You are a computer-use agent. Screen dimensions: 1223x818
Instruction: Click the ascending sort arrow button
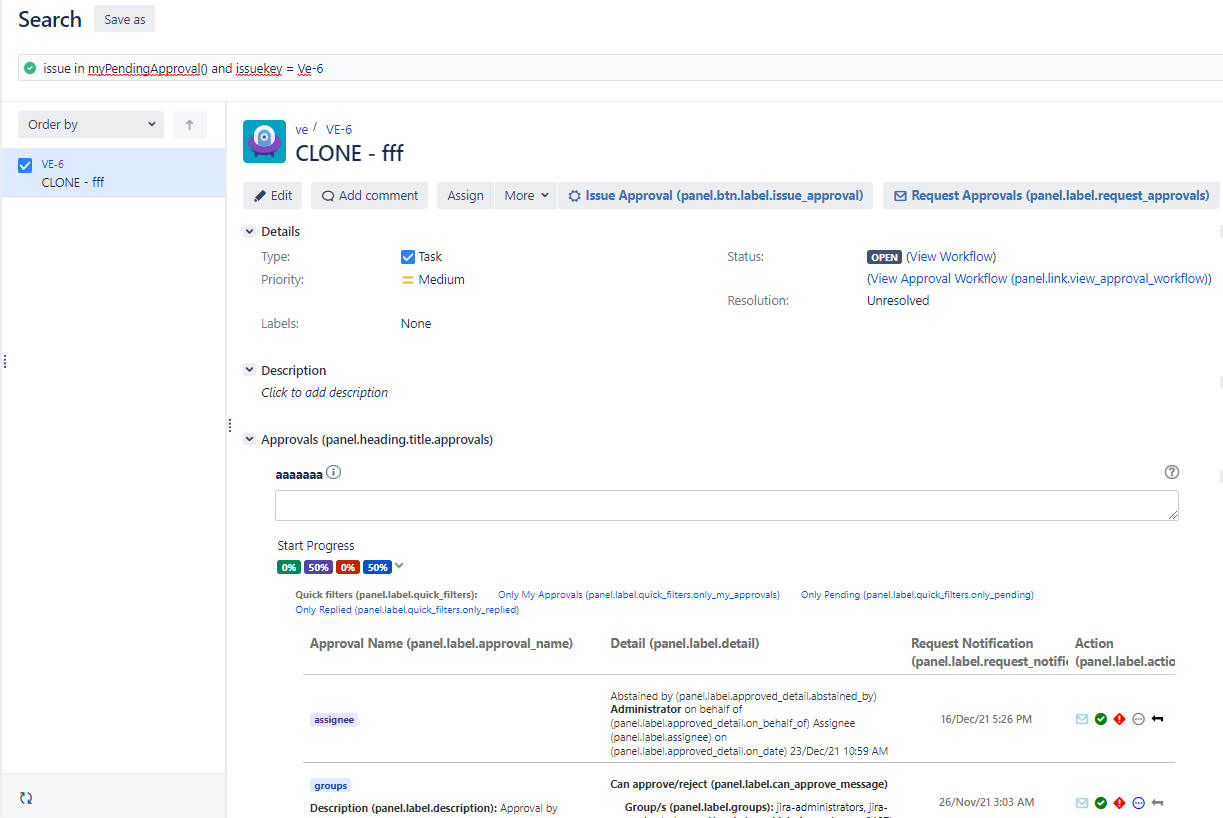(x=189, y=125)
